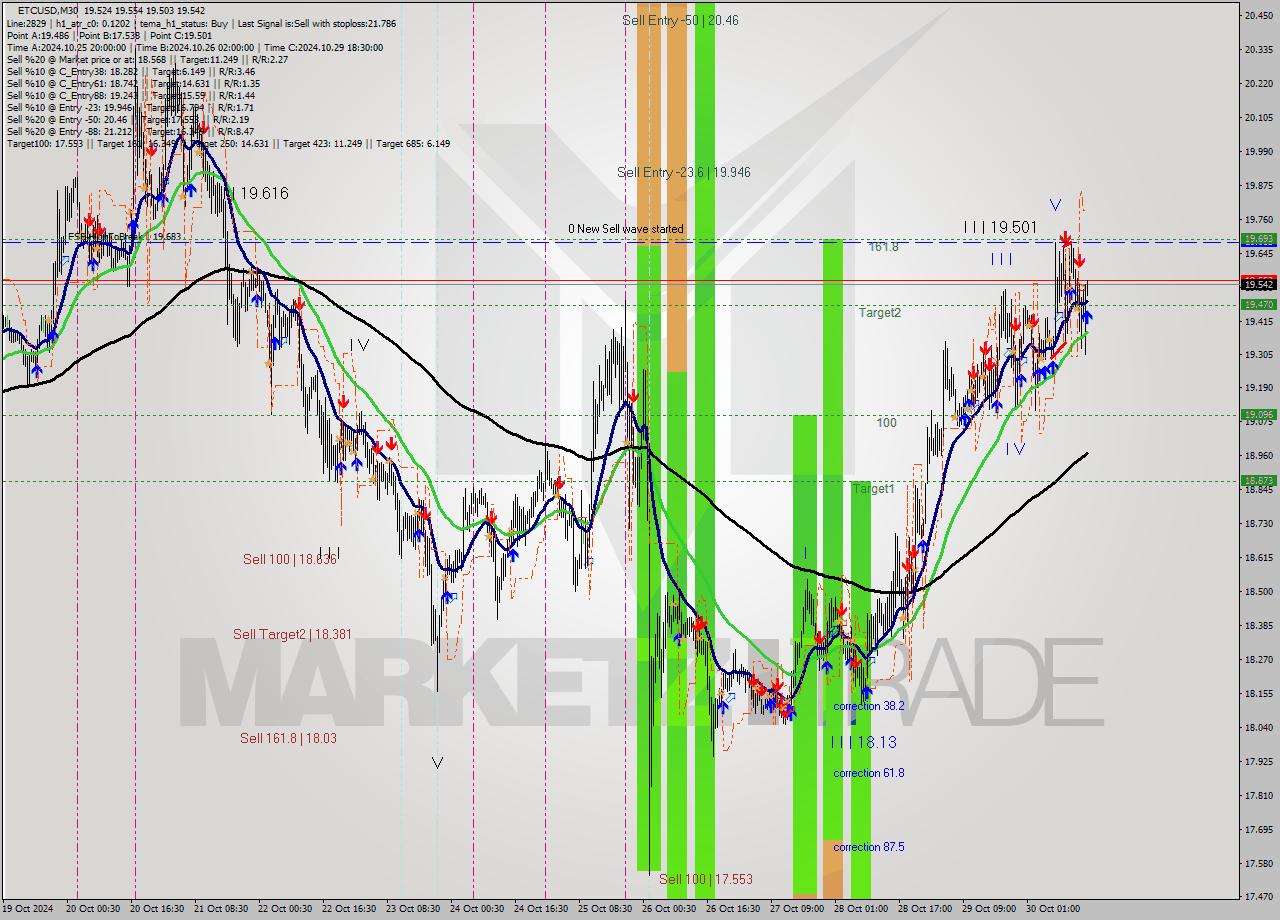Click the black 'I V' label near 19.3
The width and height of the screenshot is (1280, 920).
coord(360,345)
